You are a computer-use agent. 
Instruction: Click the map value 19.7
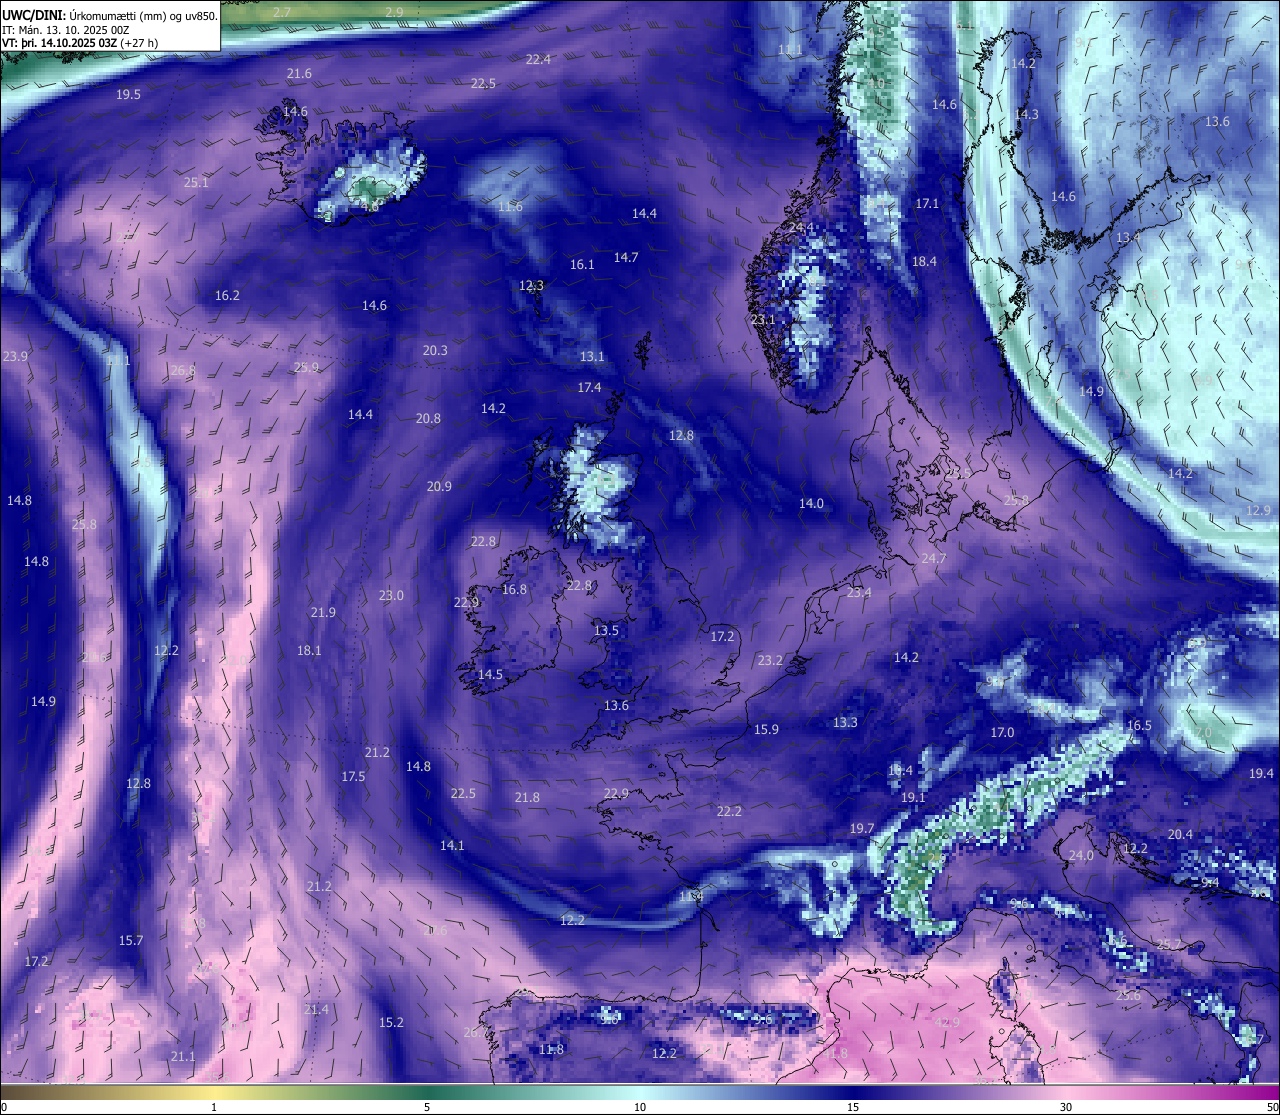[862, 829]
